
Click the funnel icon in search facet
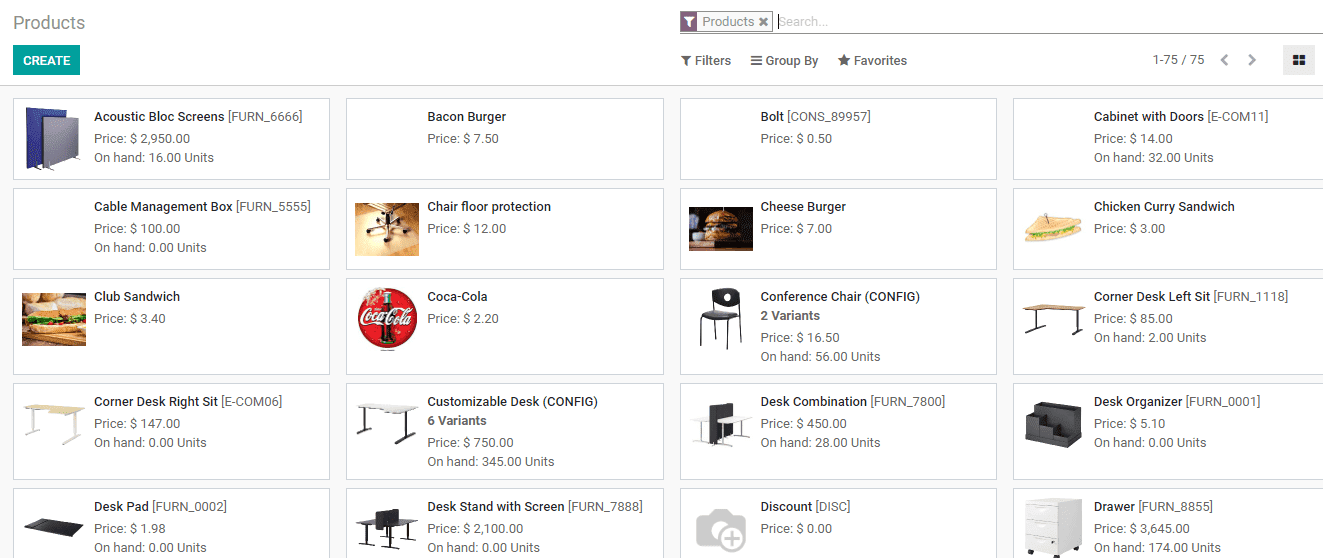click(689, 22)
